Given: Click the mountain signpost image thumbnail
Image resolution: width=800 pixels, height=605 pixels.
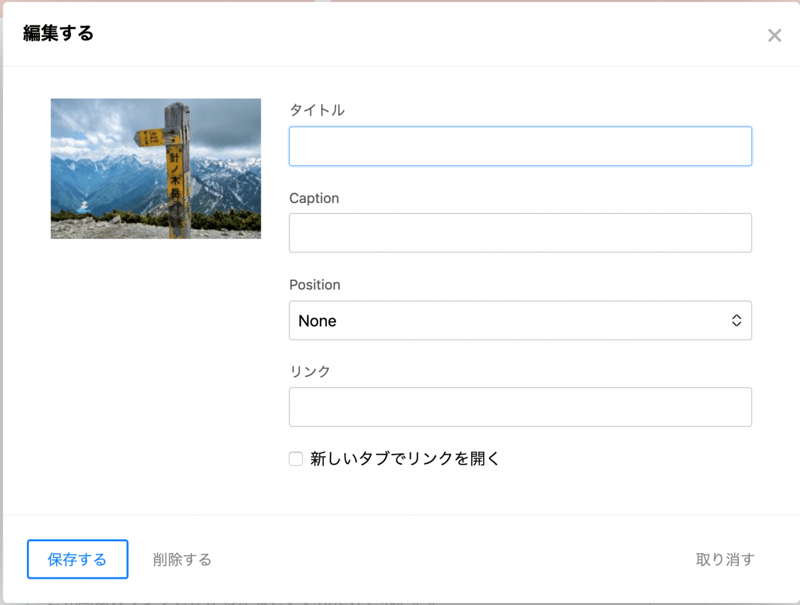Looking at the screenshot, I should [x=155, y=168].
